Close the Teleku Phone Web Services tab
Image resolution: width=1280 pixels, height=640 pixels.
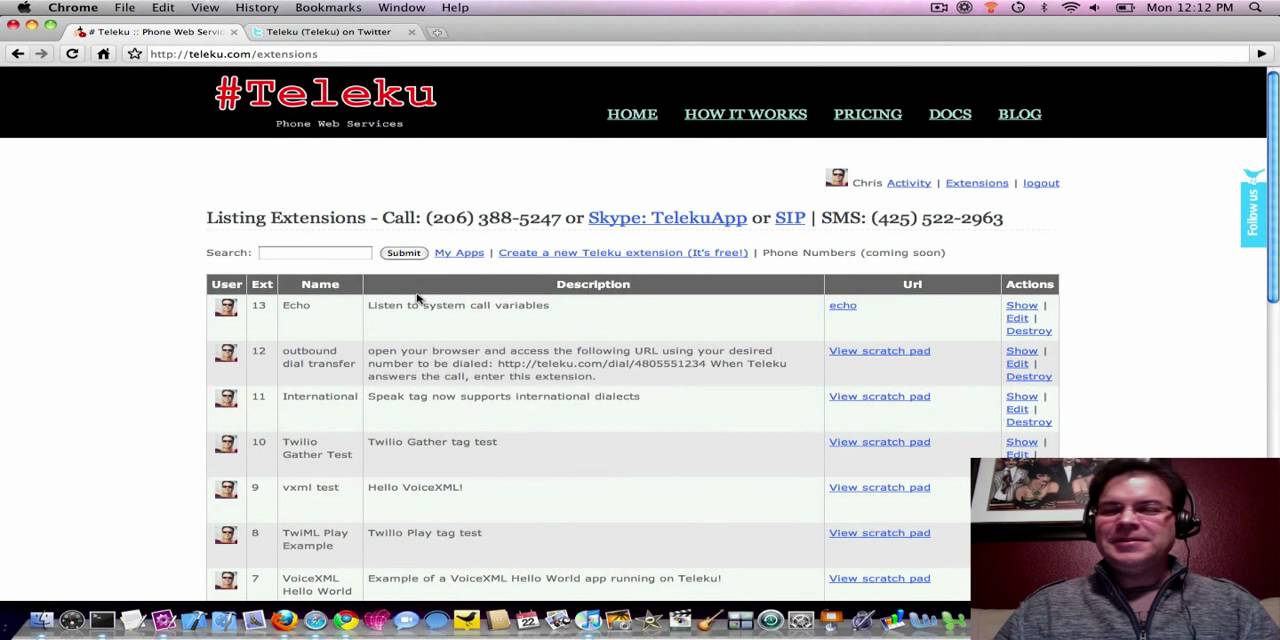click(234, 32)
